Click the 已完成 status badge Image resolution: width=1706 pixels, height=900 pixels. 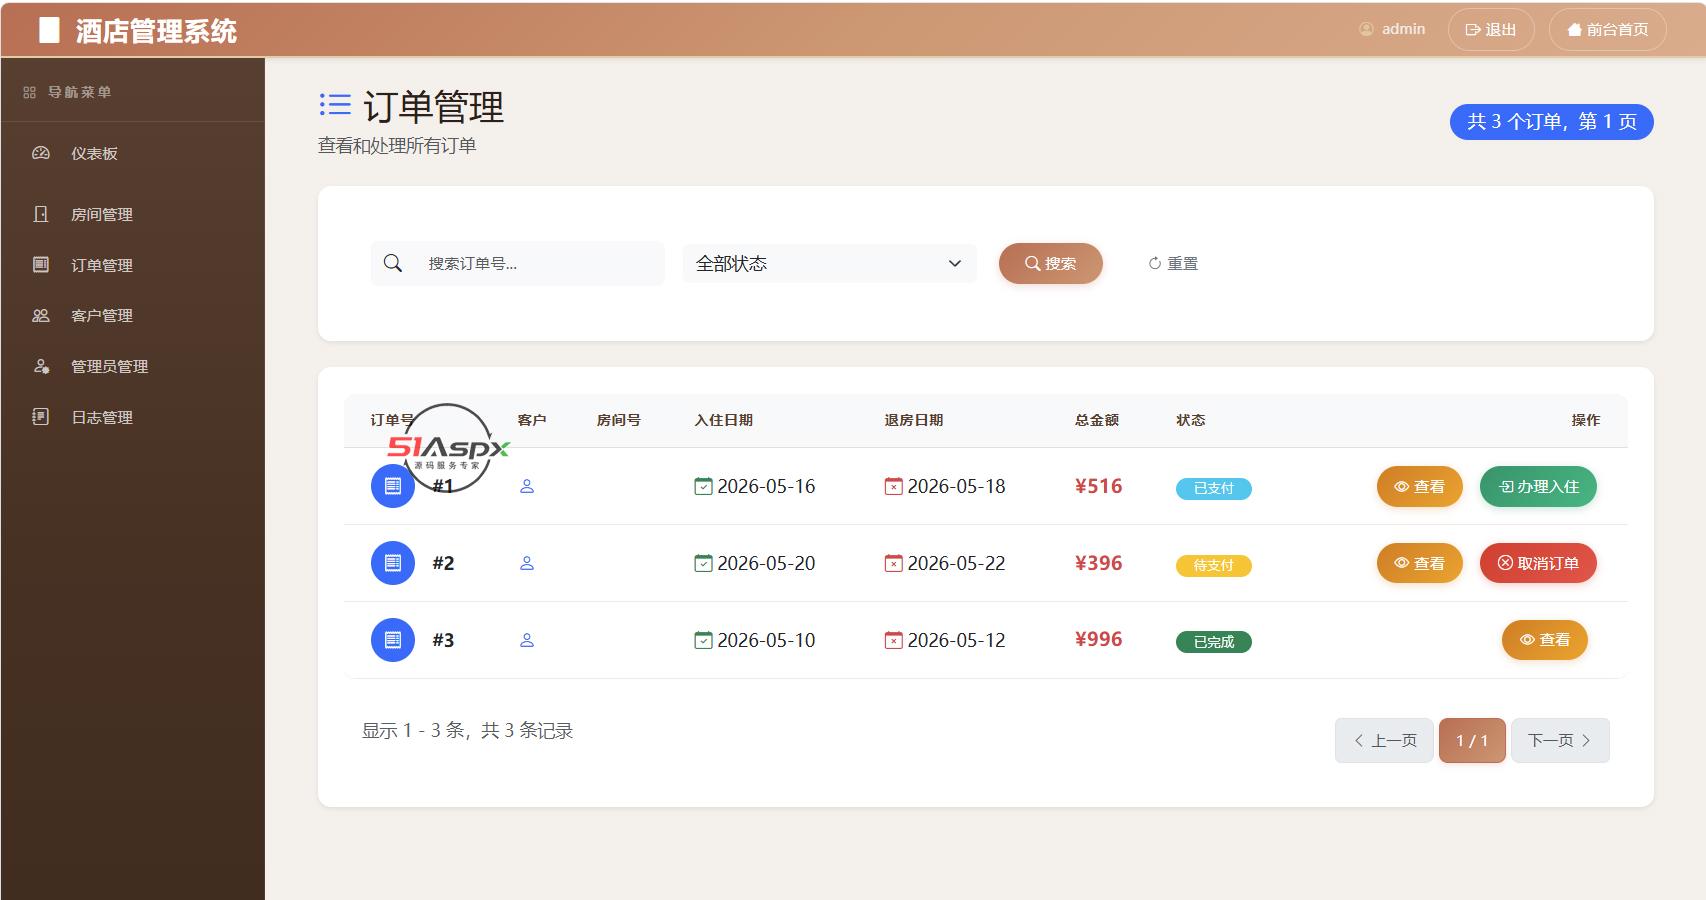1213,642
